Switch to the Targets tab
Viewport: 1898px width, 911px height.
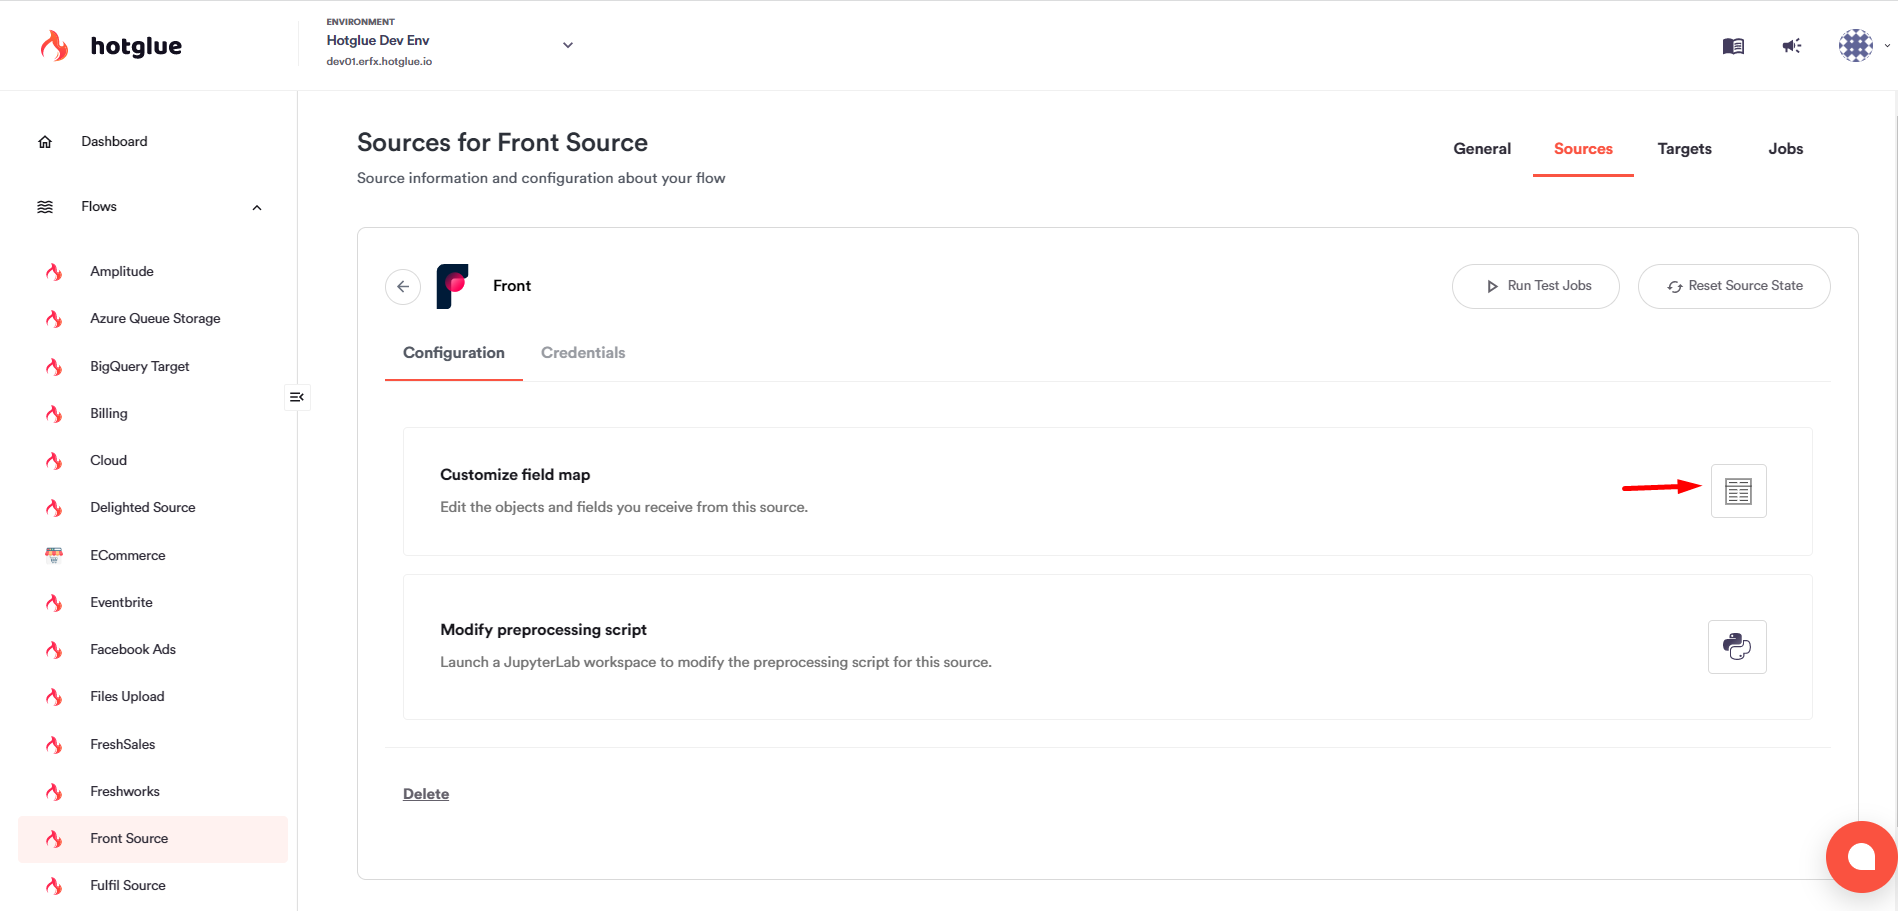(1684, 149)
